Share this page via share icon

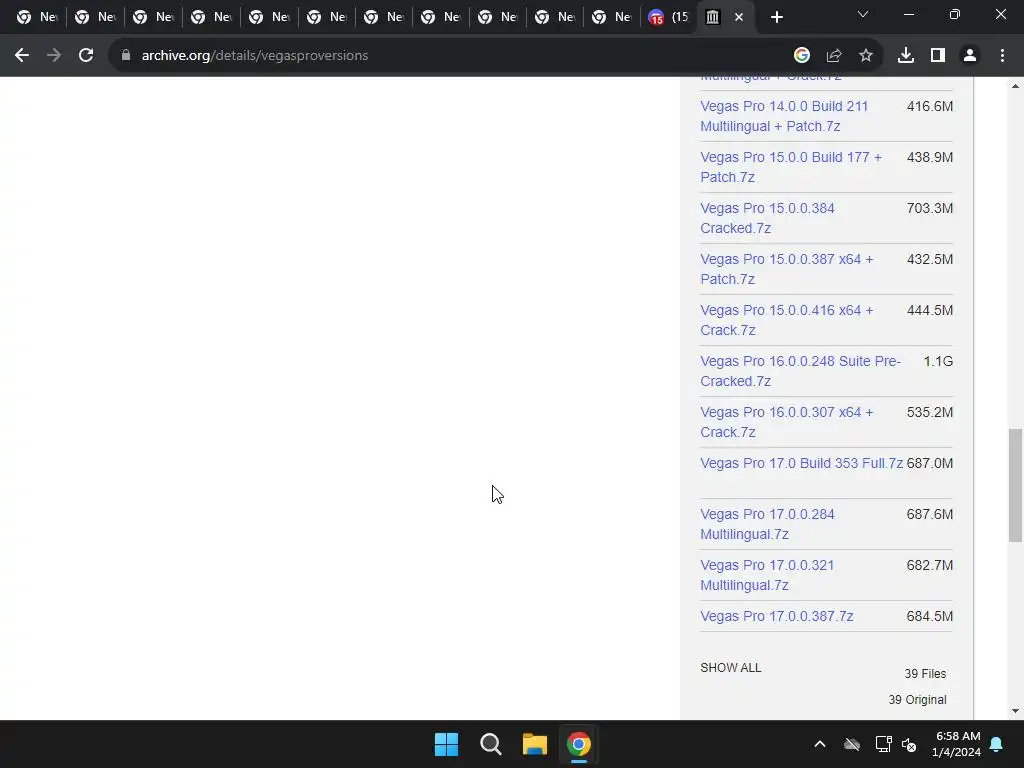pos(833,56)
